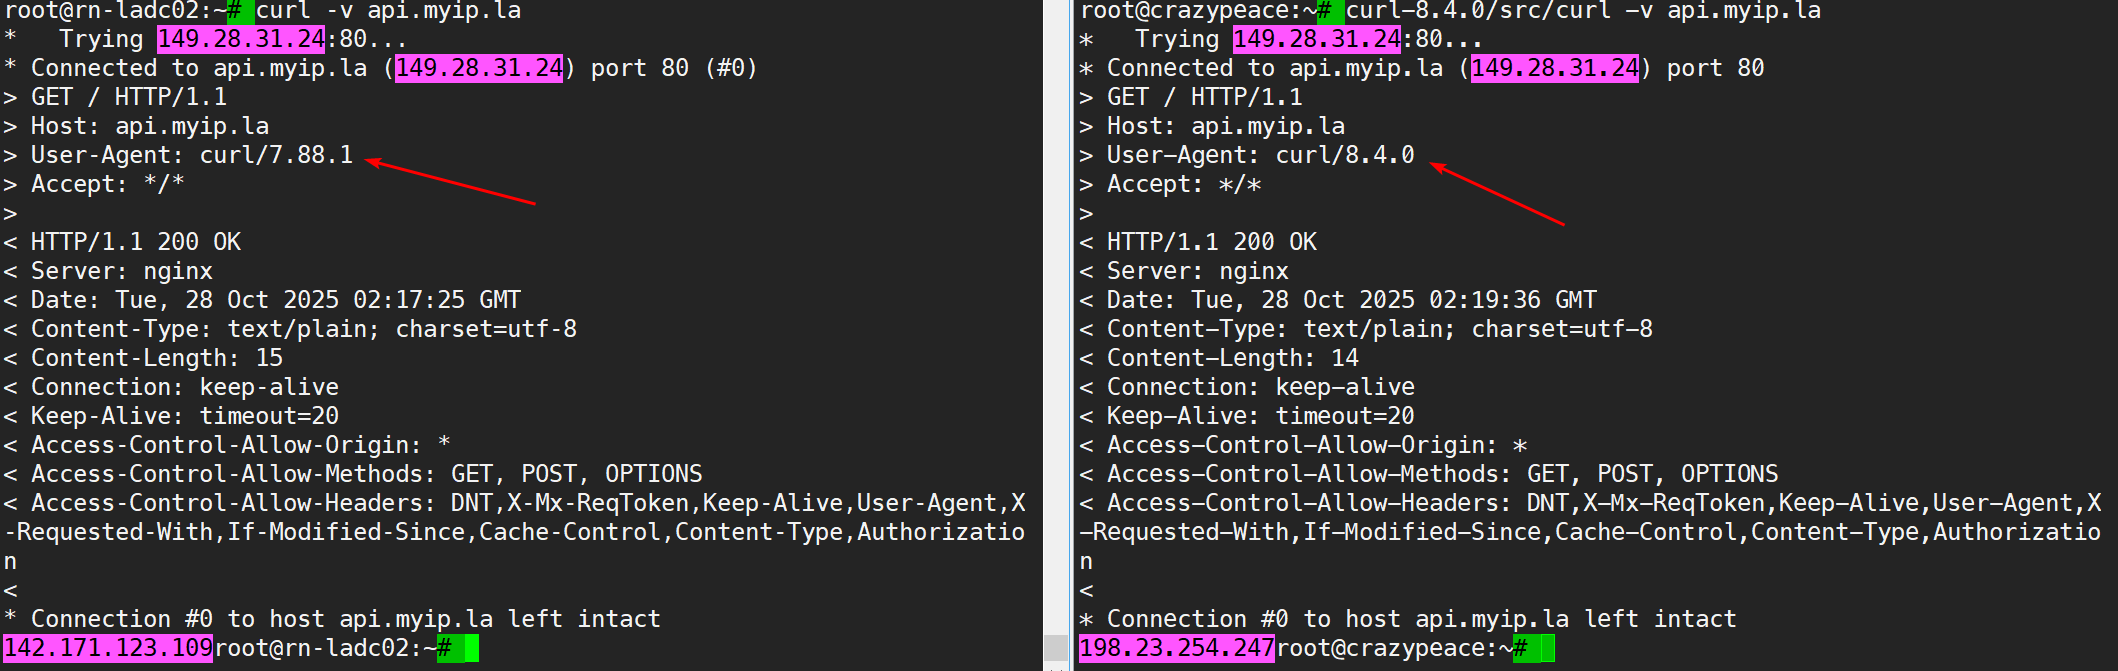Click the highlighted IP 142.171.123.109

click(108, 648)
